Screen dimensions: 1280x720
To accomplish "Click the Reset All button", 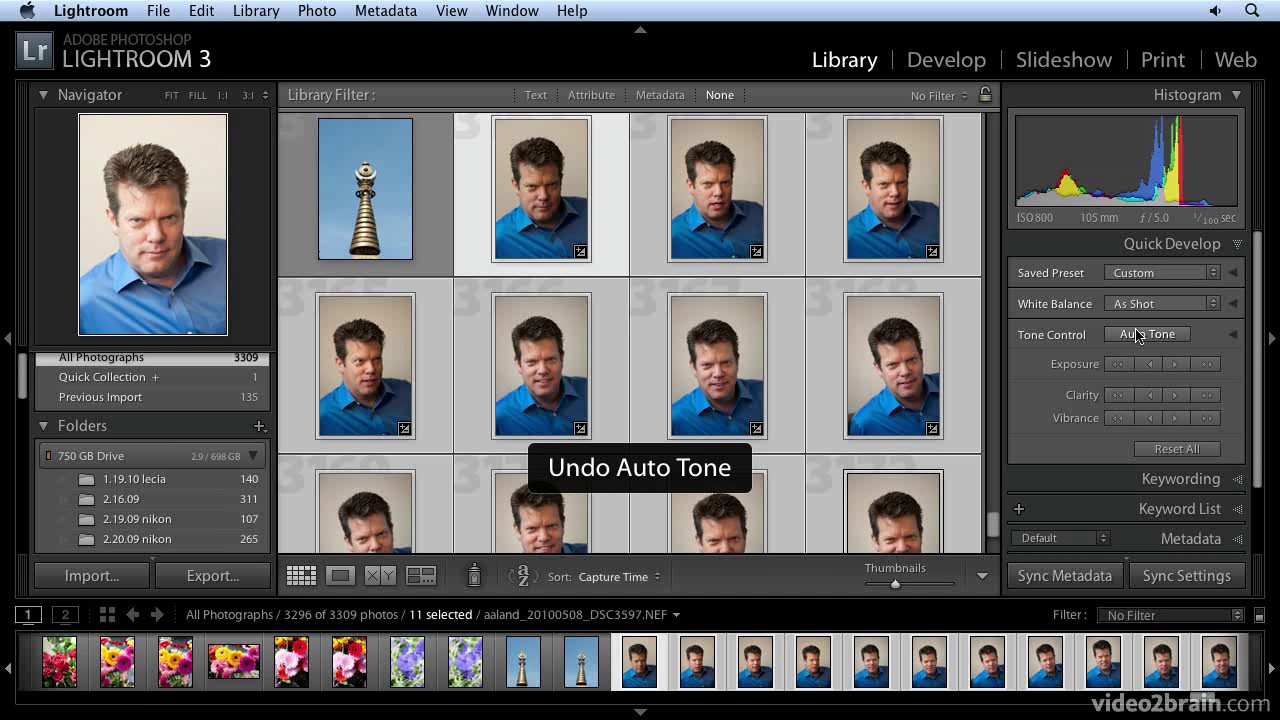I will [x=1177, y=449].
